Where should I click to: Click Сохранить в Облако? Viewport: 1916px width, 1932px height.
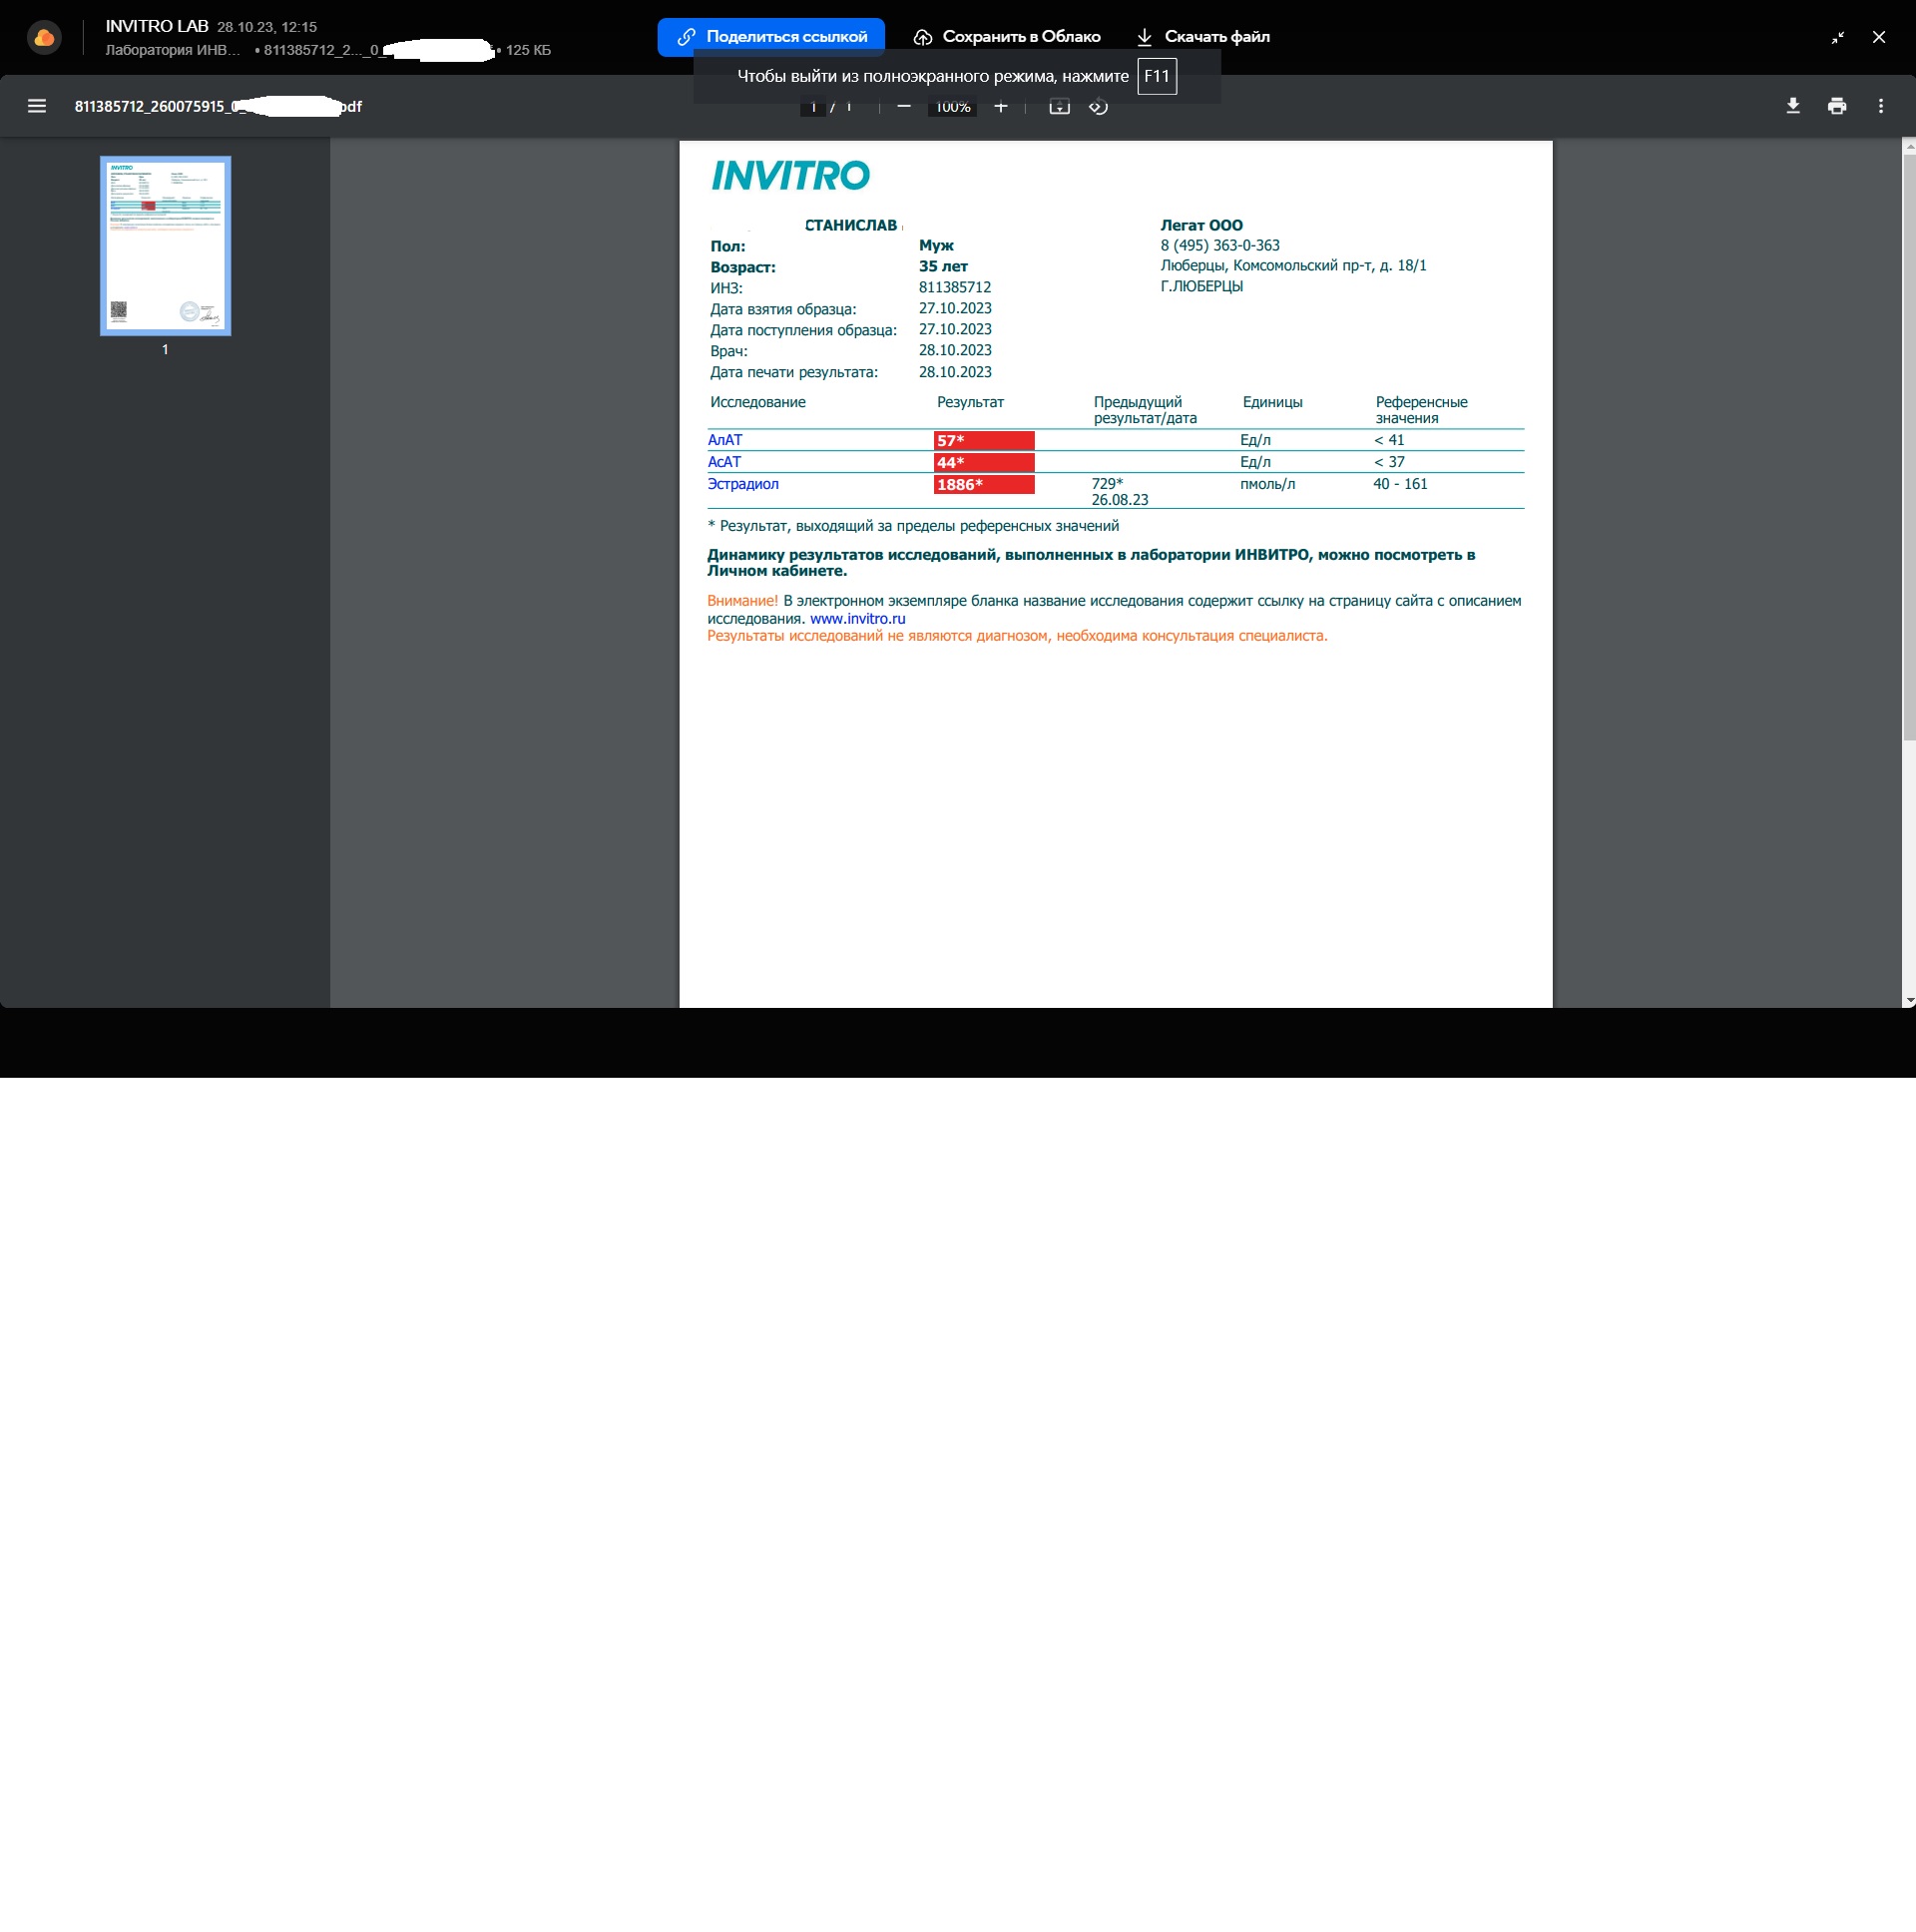[1006, 37]
